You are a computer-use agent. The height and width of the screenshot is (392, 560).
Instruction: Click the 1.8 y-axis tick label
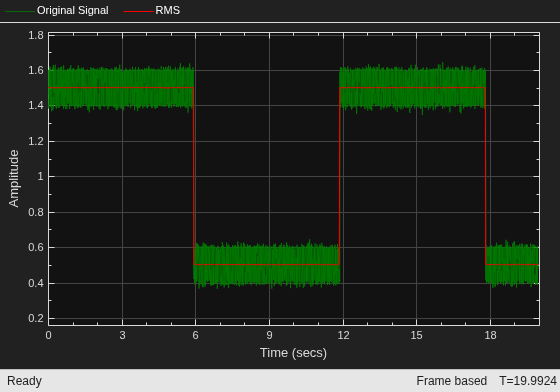click(36, 35)
